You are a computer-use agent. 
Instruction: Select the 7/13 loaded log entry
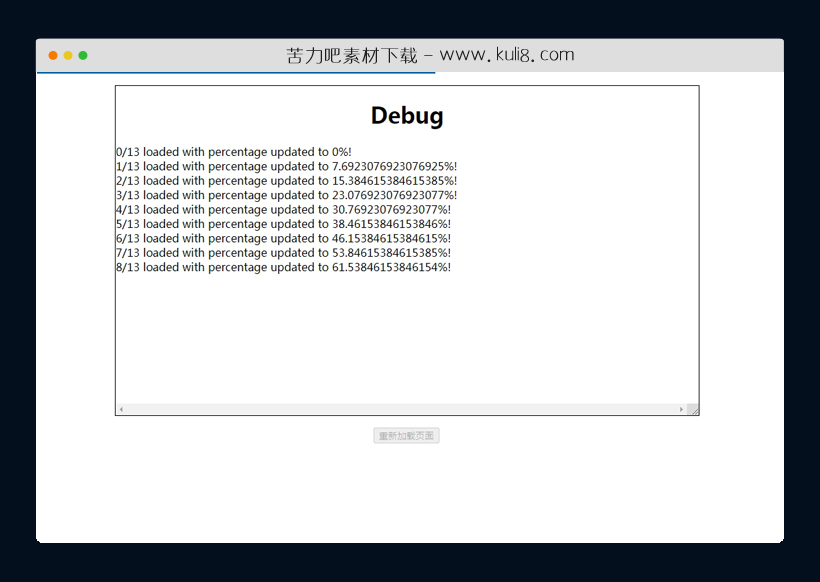point(285,252)
